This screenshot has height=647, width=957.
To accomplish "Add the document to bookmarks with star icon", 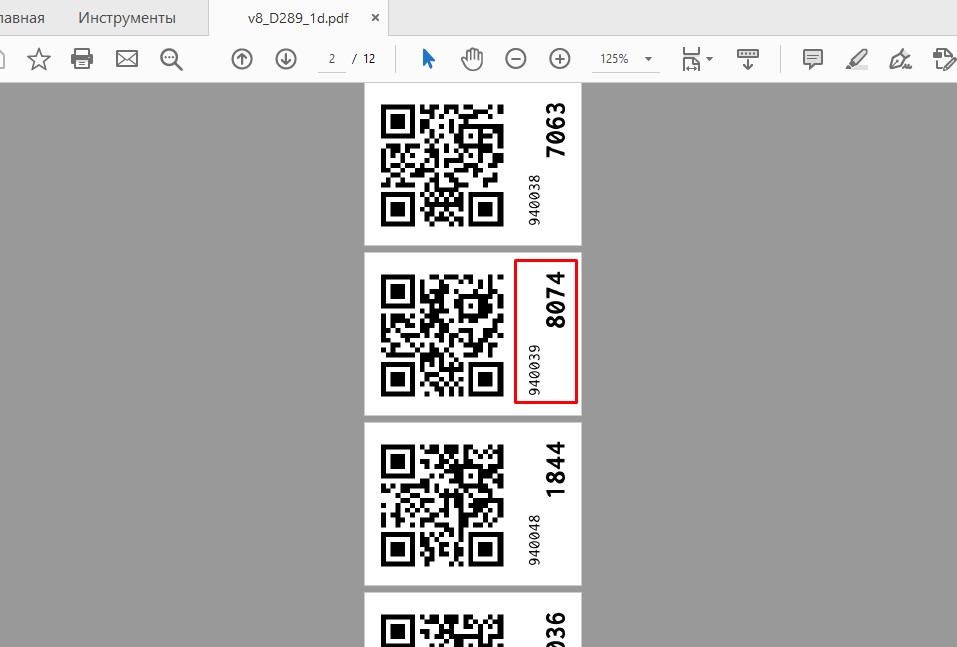I will pos(39,59).
